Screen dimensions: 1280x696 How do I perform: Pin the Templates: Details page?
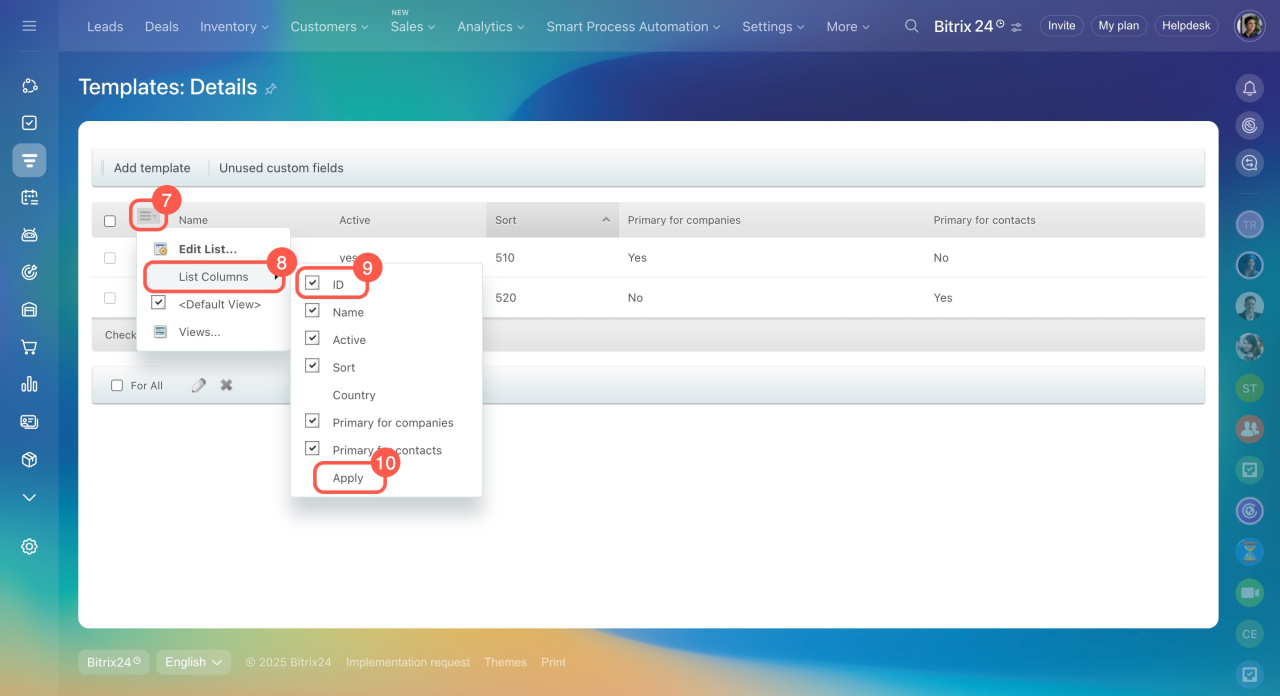pos(271,89)
